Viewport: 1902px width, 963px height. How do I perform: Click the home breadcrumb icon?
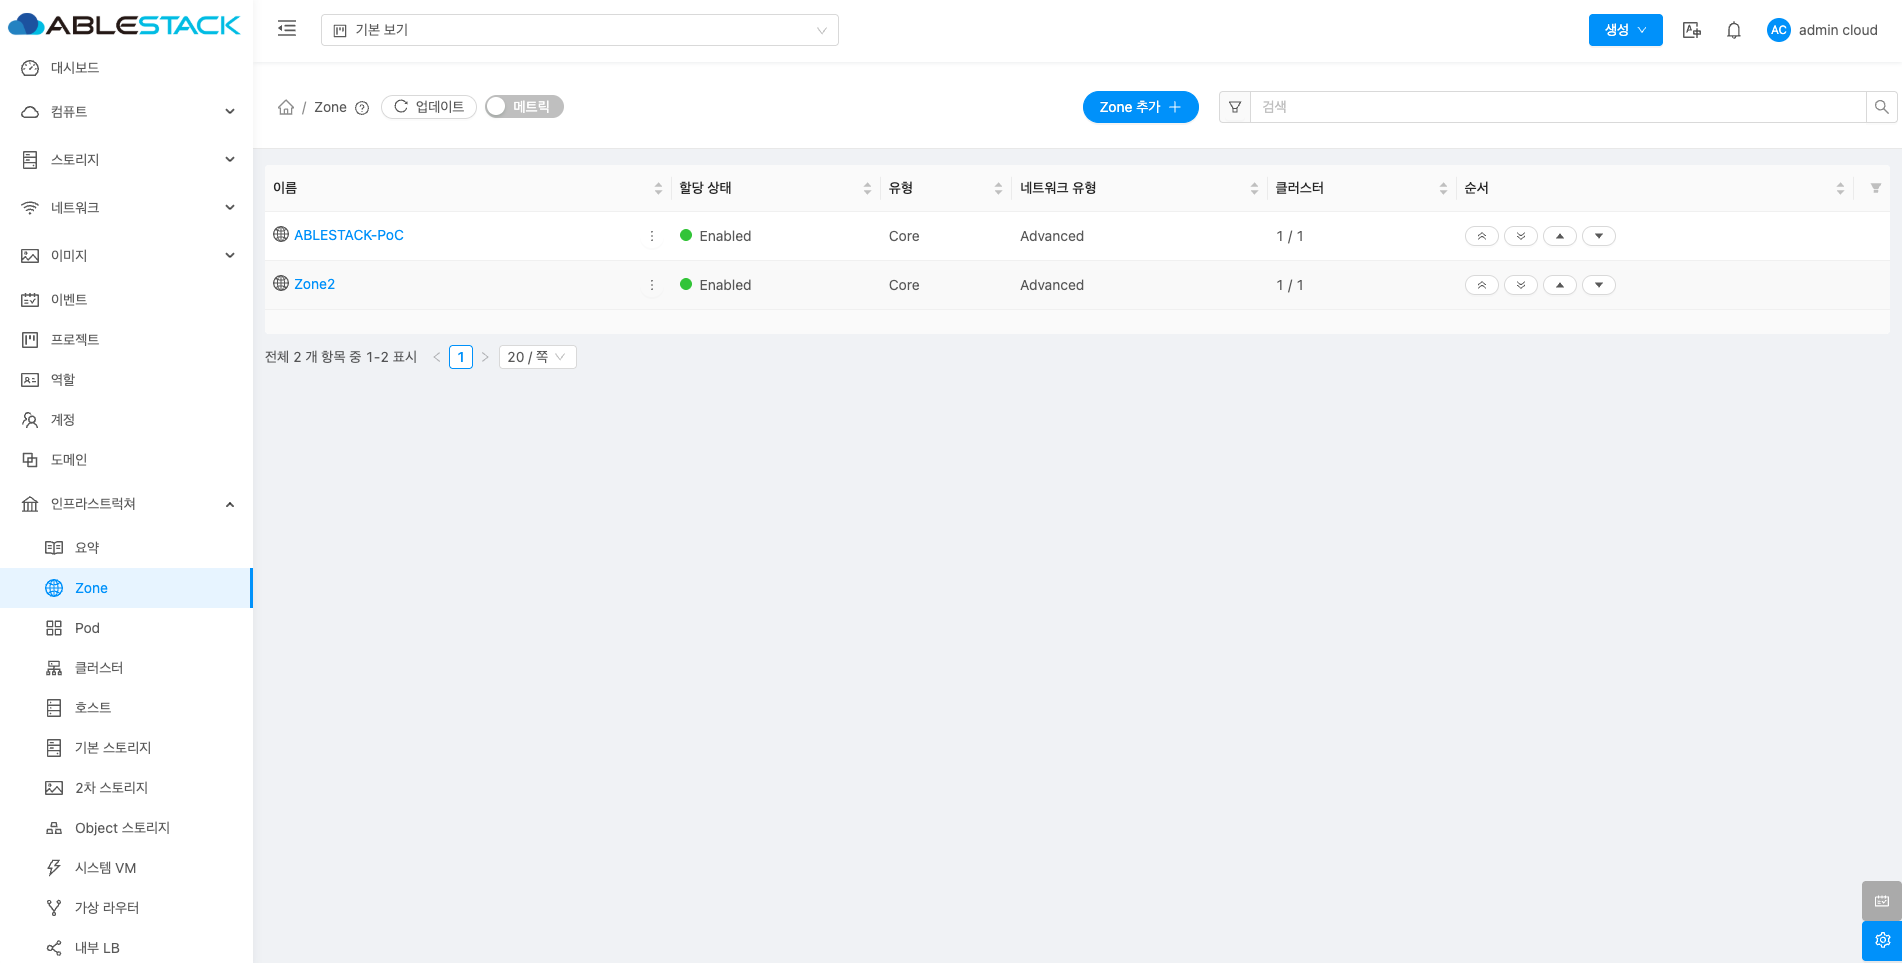click(286, 107)
